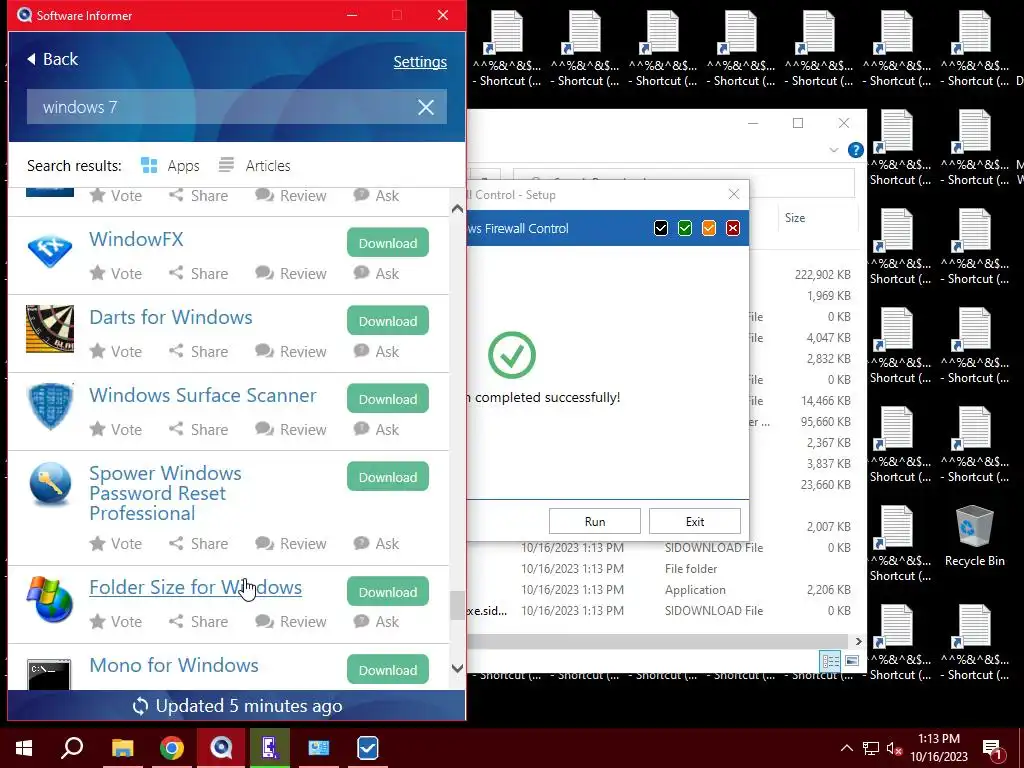Clear the search box with the X icon

click(426, 107)
